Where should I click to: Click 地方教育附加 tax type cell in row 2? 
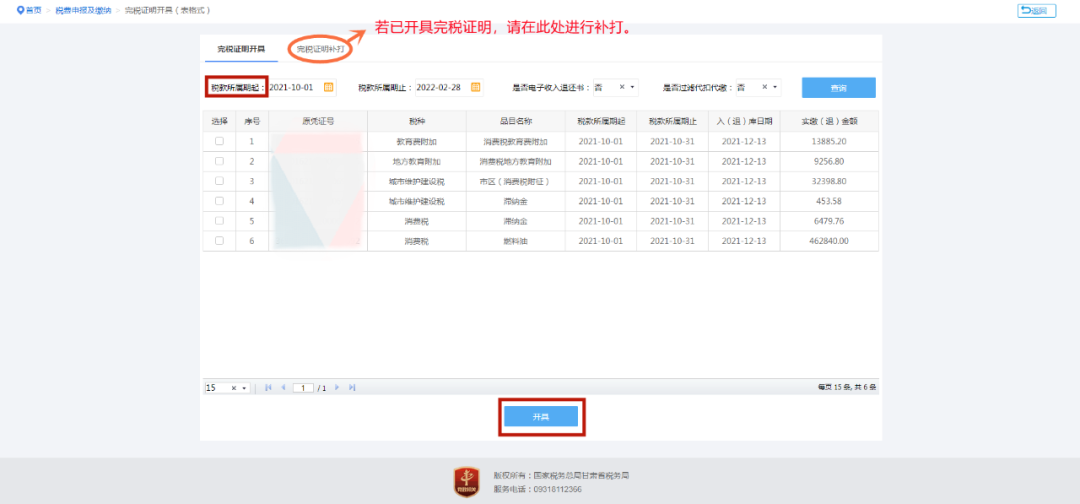tap(417, 161)
